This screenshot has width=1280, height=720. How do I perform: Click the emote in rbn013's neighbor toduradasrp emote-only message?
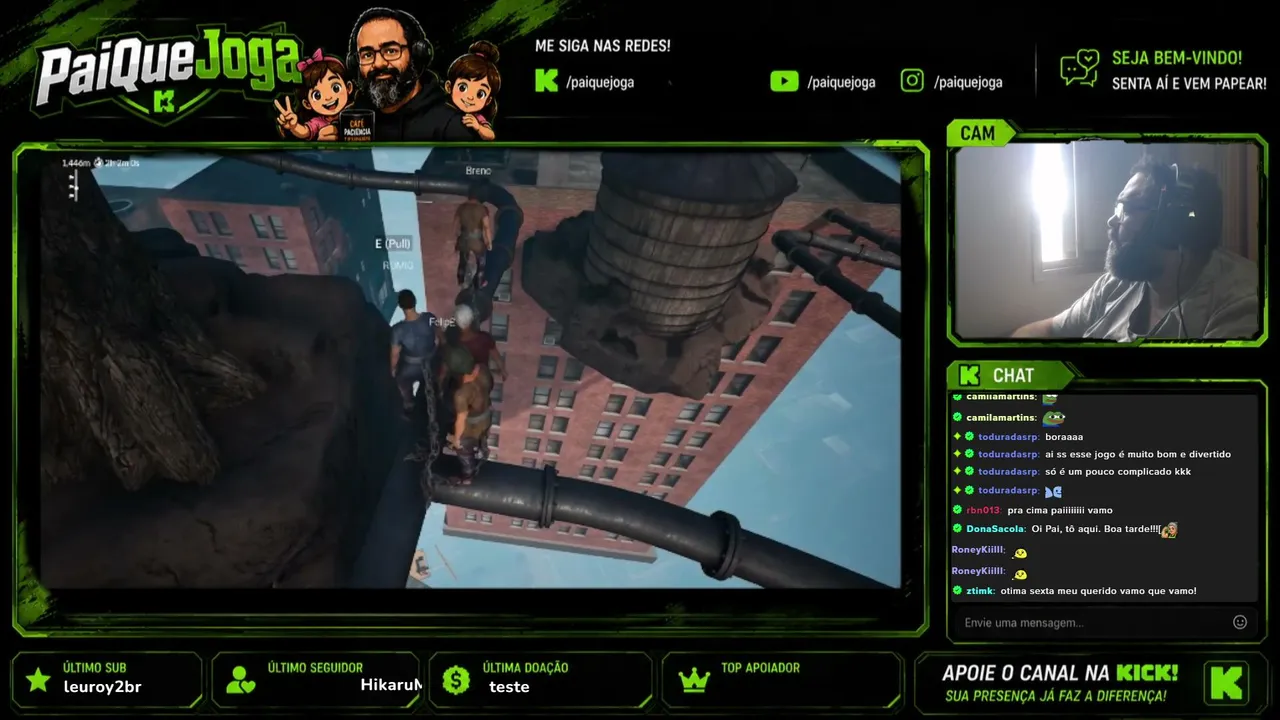(x=1053, y=491)
